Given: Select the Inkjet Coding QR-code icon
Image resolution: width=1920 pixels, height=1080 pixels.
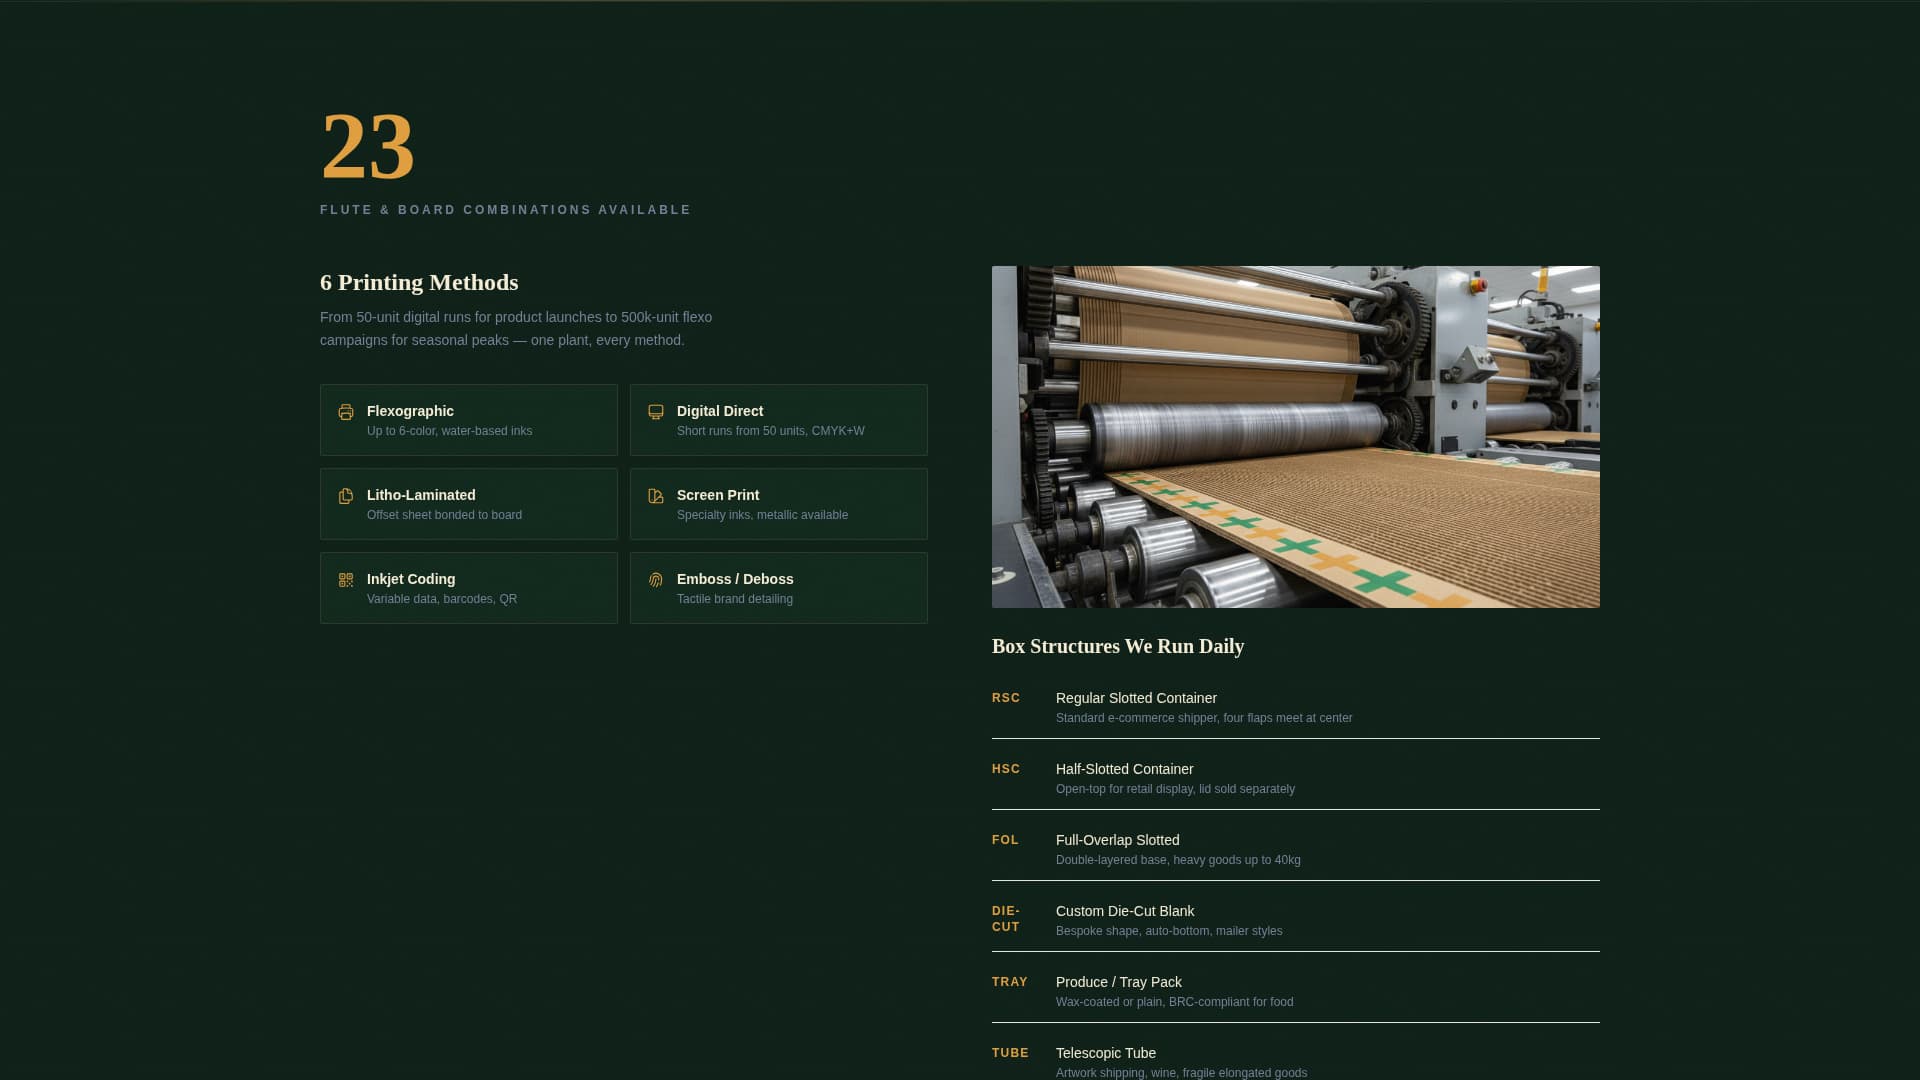Looking at the screenshot, I should 346,579.
